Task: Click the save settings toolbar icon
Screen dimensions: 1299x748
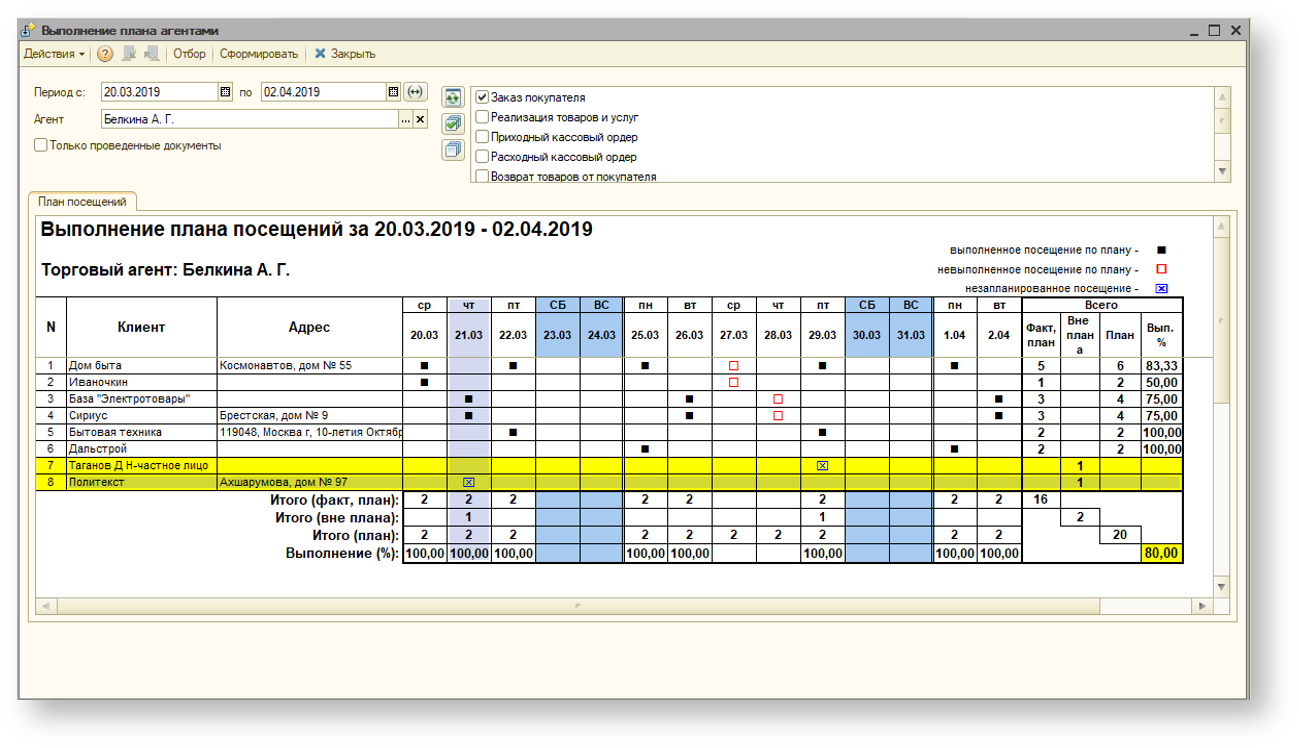Action: click(x=151, y=54)
